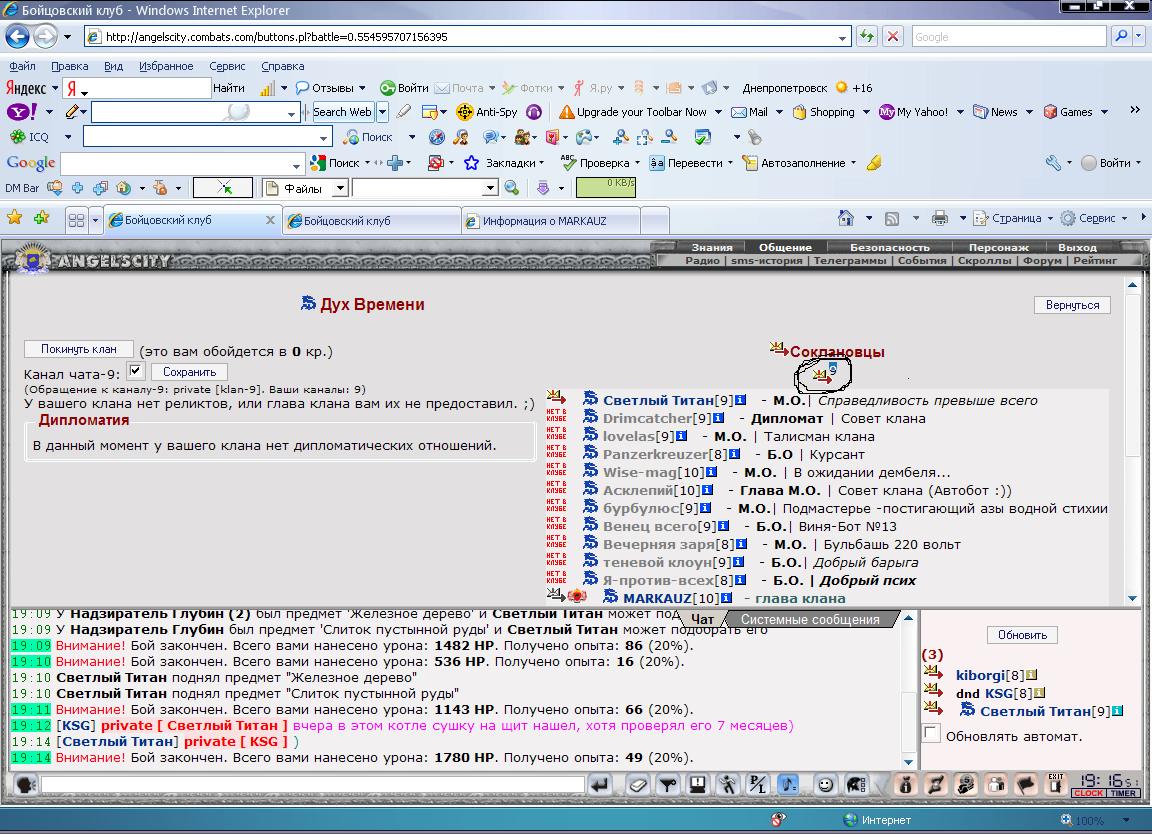Switch to Информация о MARKAUZ tab
The width and height of the screenshot is (1152, 834).
[x=551, y=220]
